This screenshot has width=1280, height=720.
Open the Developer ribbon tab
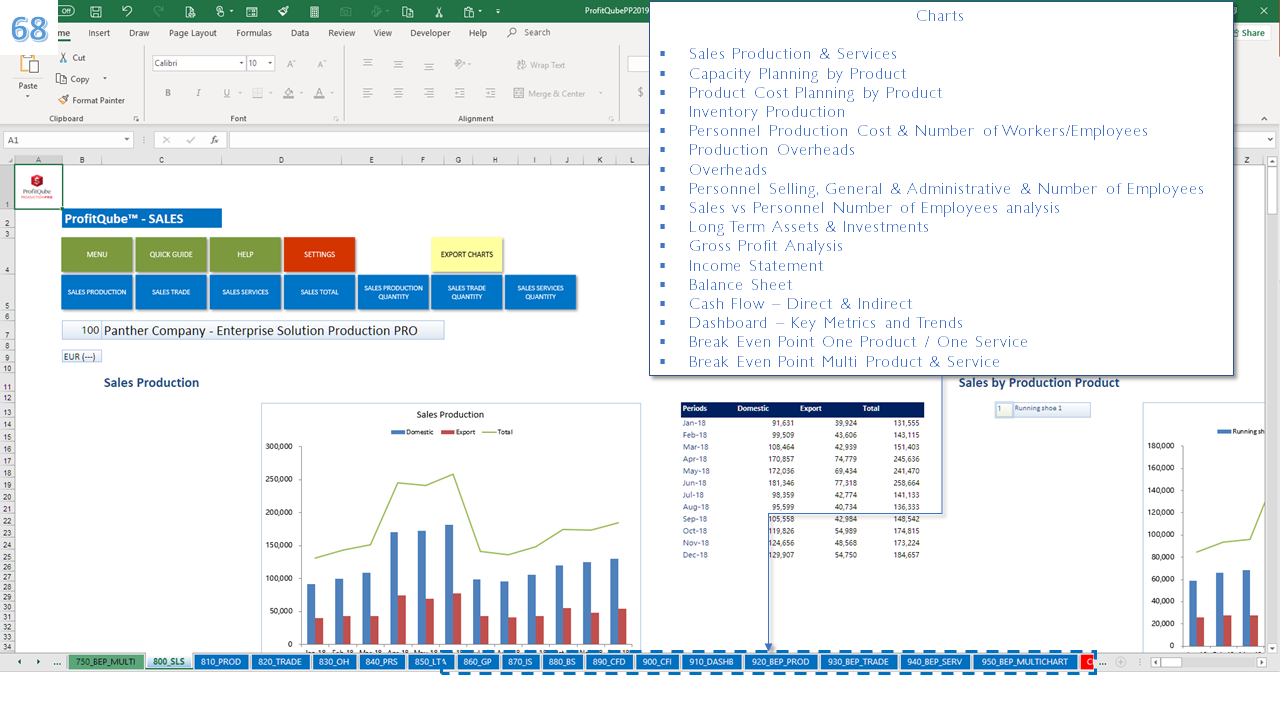430,33
